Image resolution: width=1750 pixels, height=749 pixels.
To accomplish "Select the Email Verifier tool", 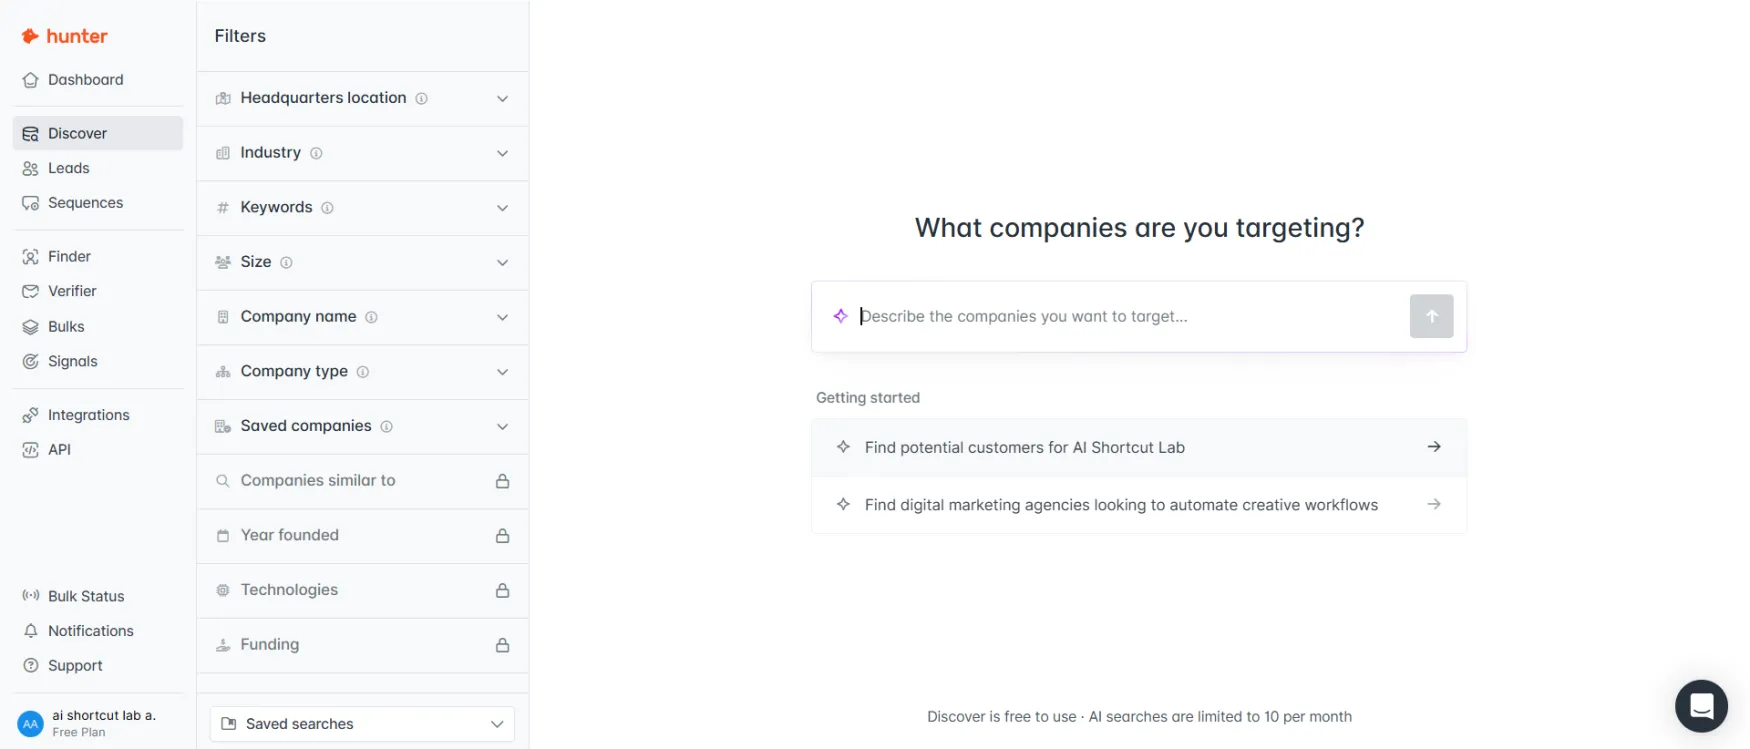I will click(x=72, y=290).
